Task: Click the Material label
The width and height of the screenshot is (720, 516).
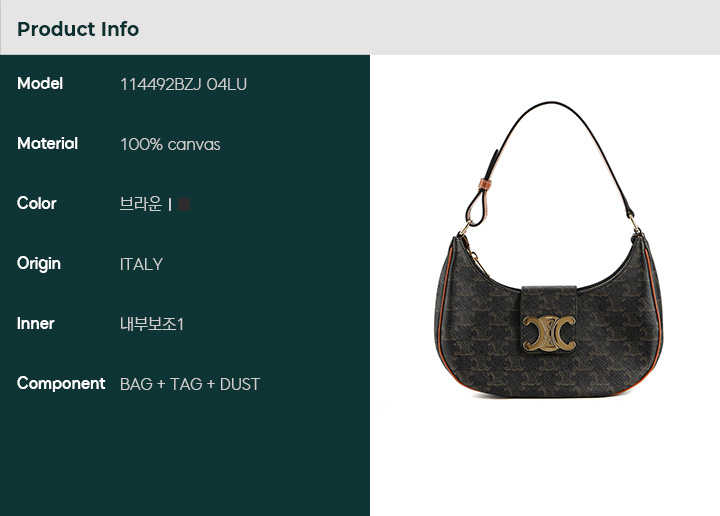Action: 47,144
